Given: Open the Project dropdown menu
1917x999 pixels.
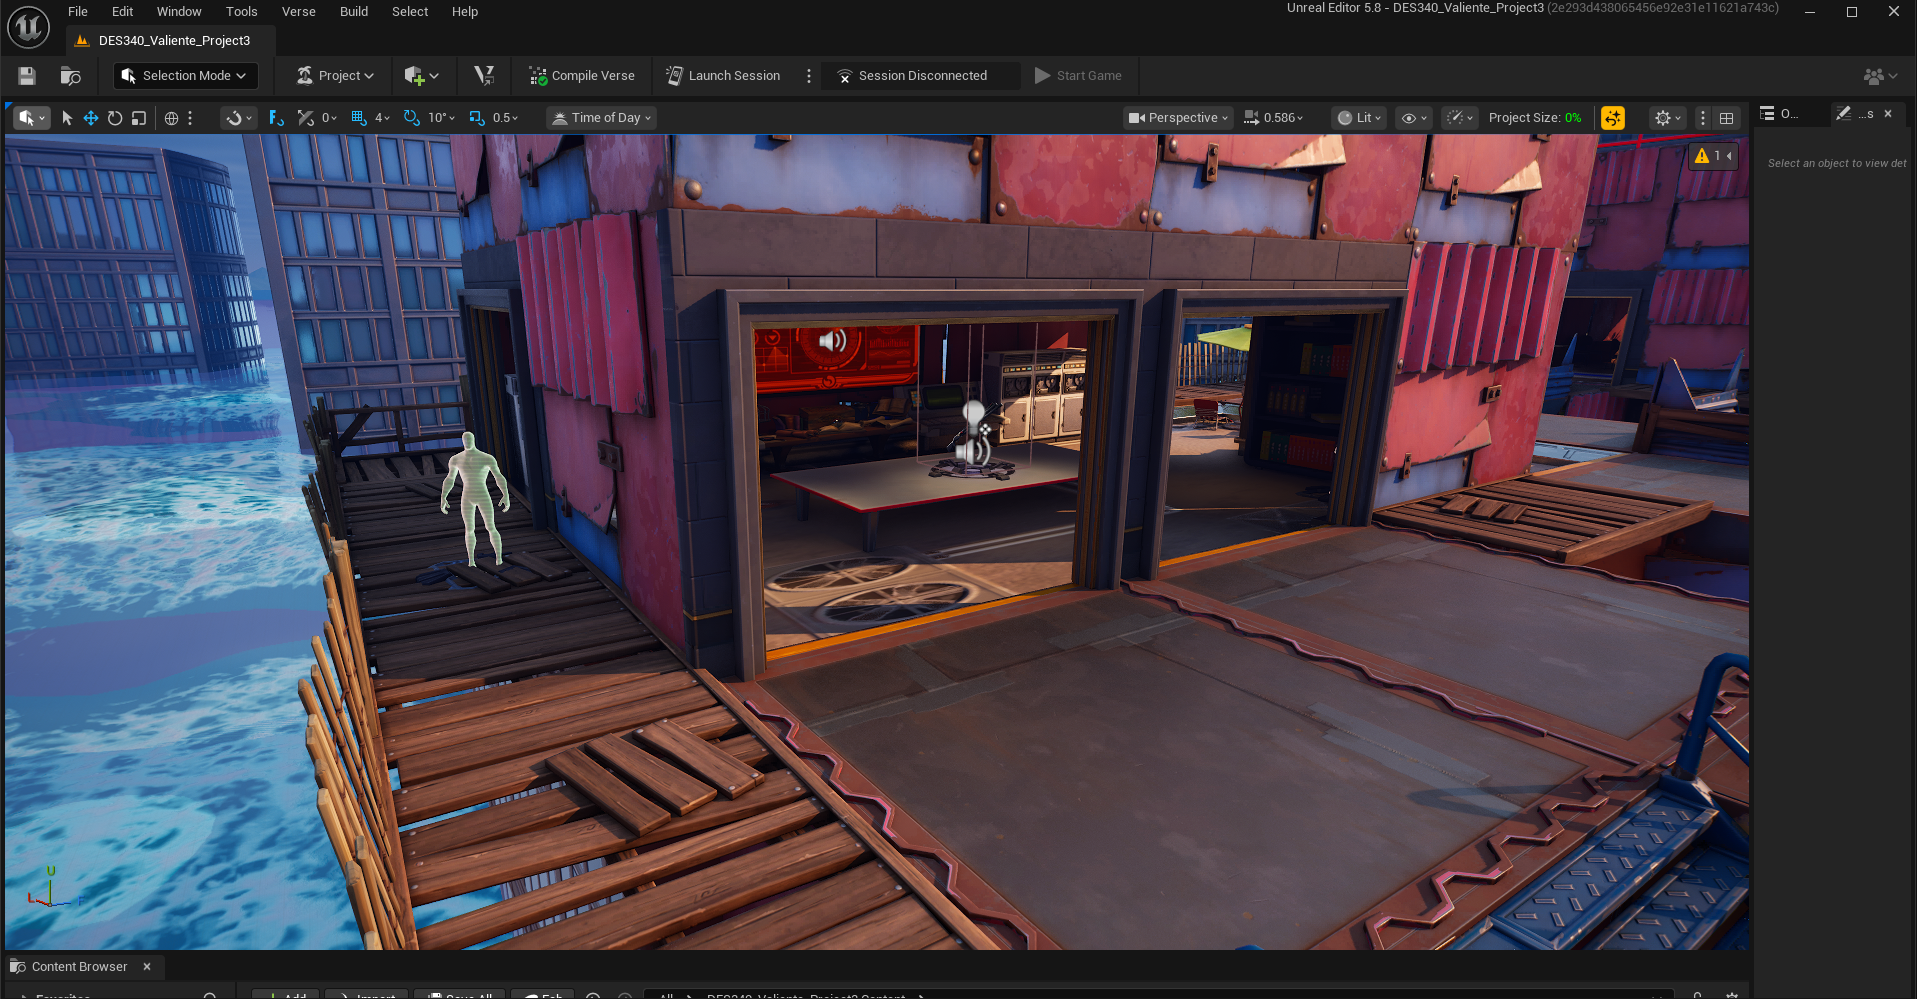Looking at the screenshot, I should point(335,76).
